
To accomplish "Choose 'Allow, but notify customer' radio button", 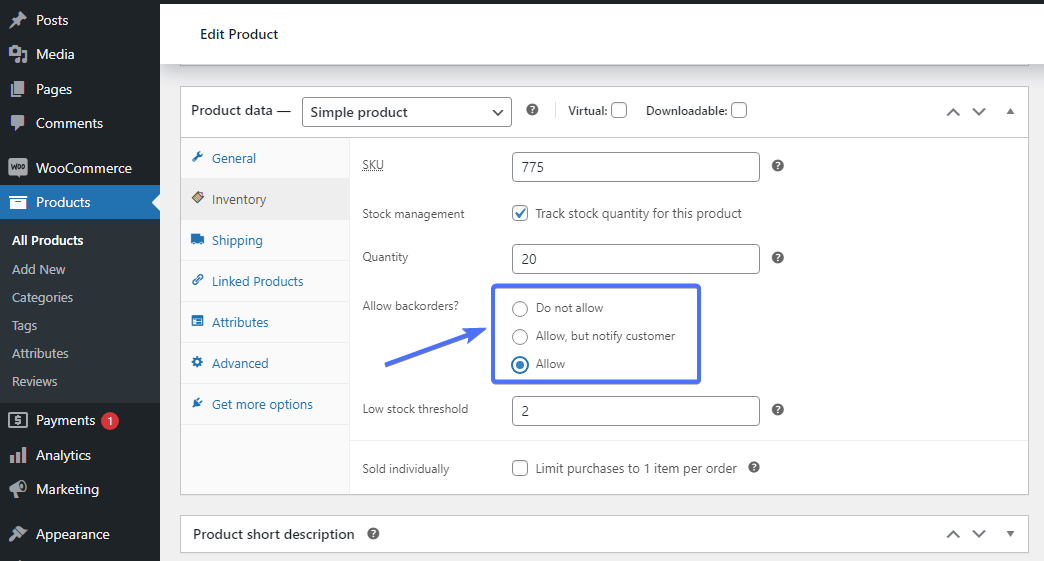I will point(520,336).
